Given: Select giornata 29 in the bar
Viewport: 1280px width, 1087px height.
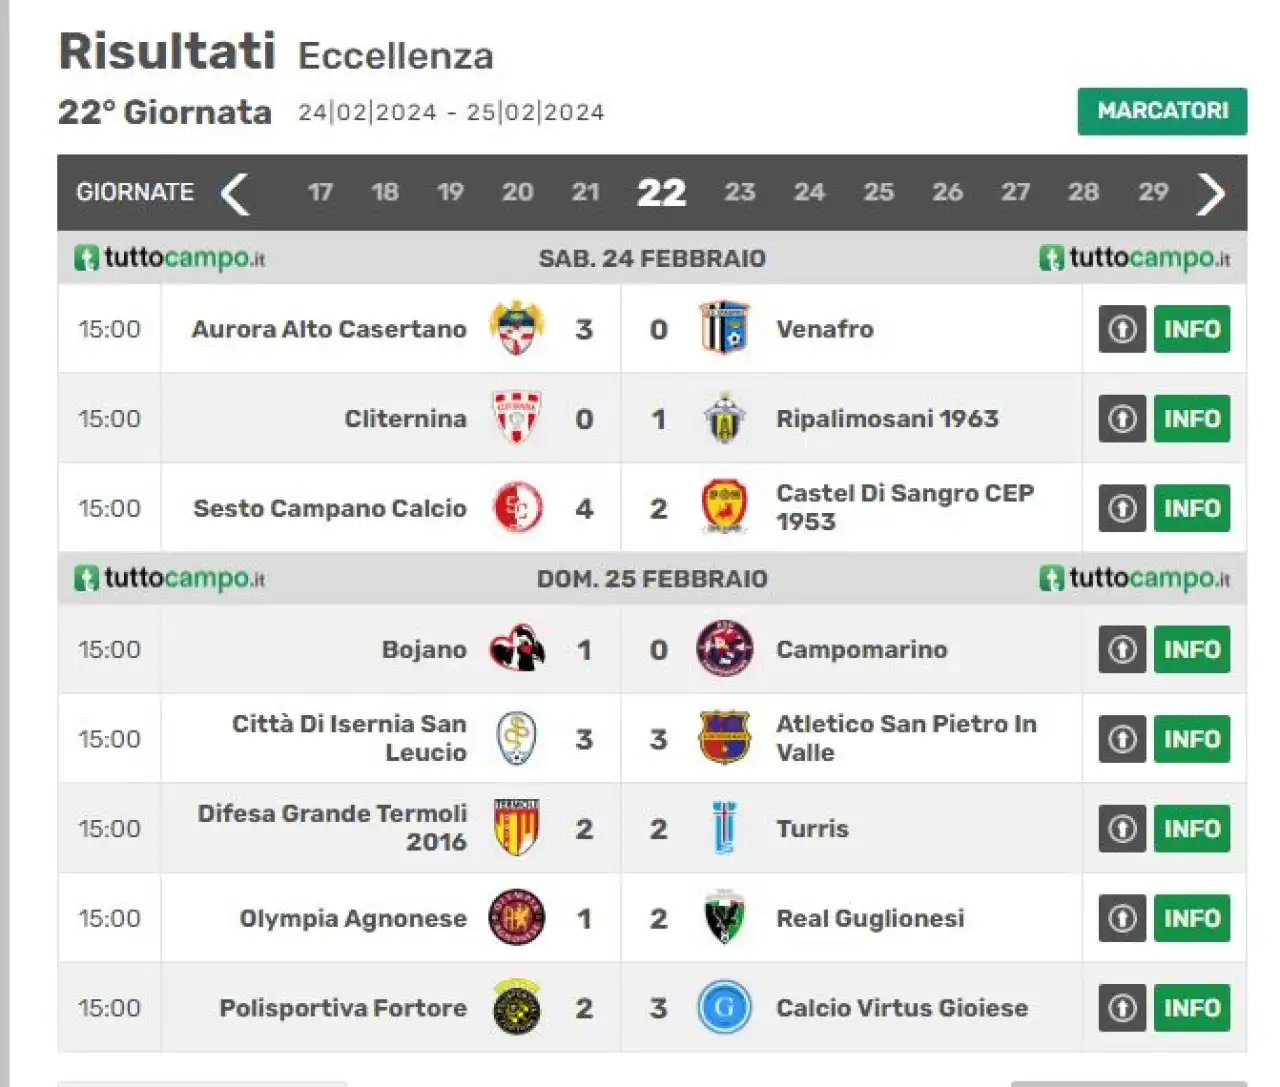Looking at the screenshot, I should 1153,192.
